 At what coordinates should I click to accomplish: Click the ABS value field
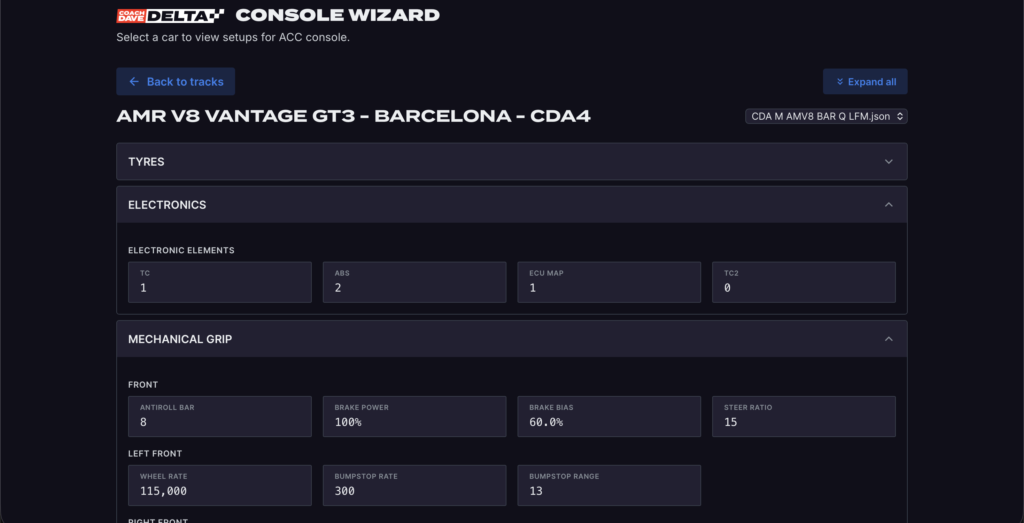pos(414,282)
